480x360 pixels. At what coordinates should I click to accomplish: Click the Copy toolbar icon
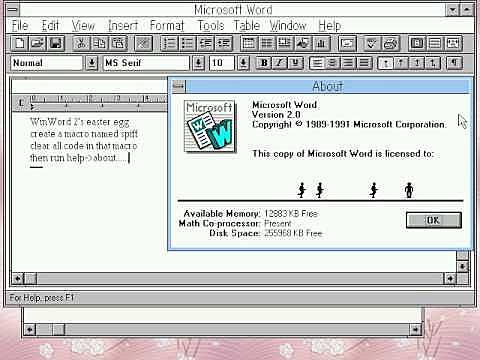coord(99,43)
